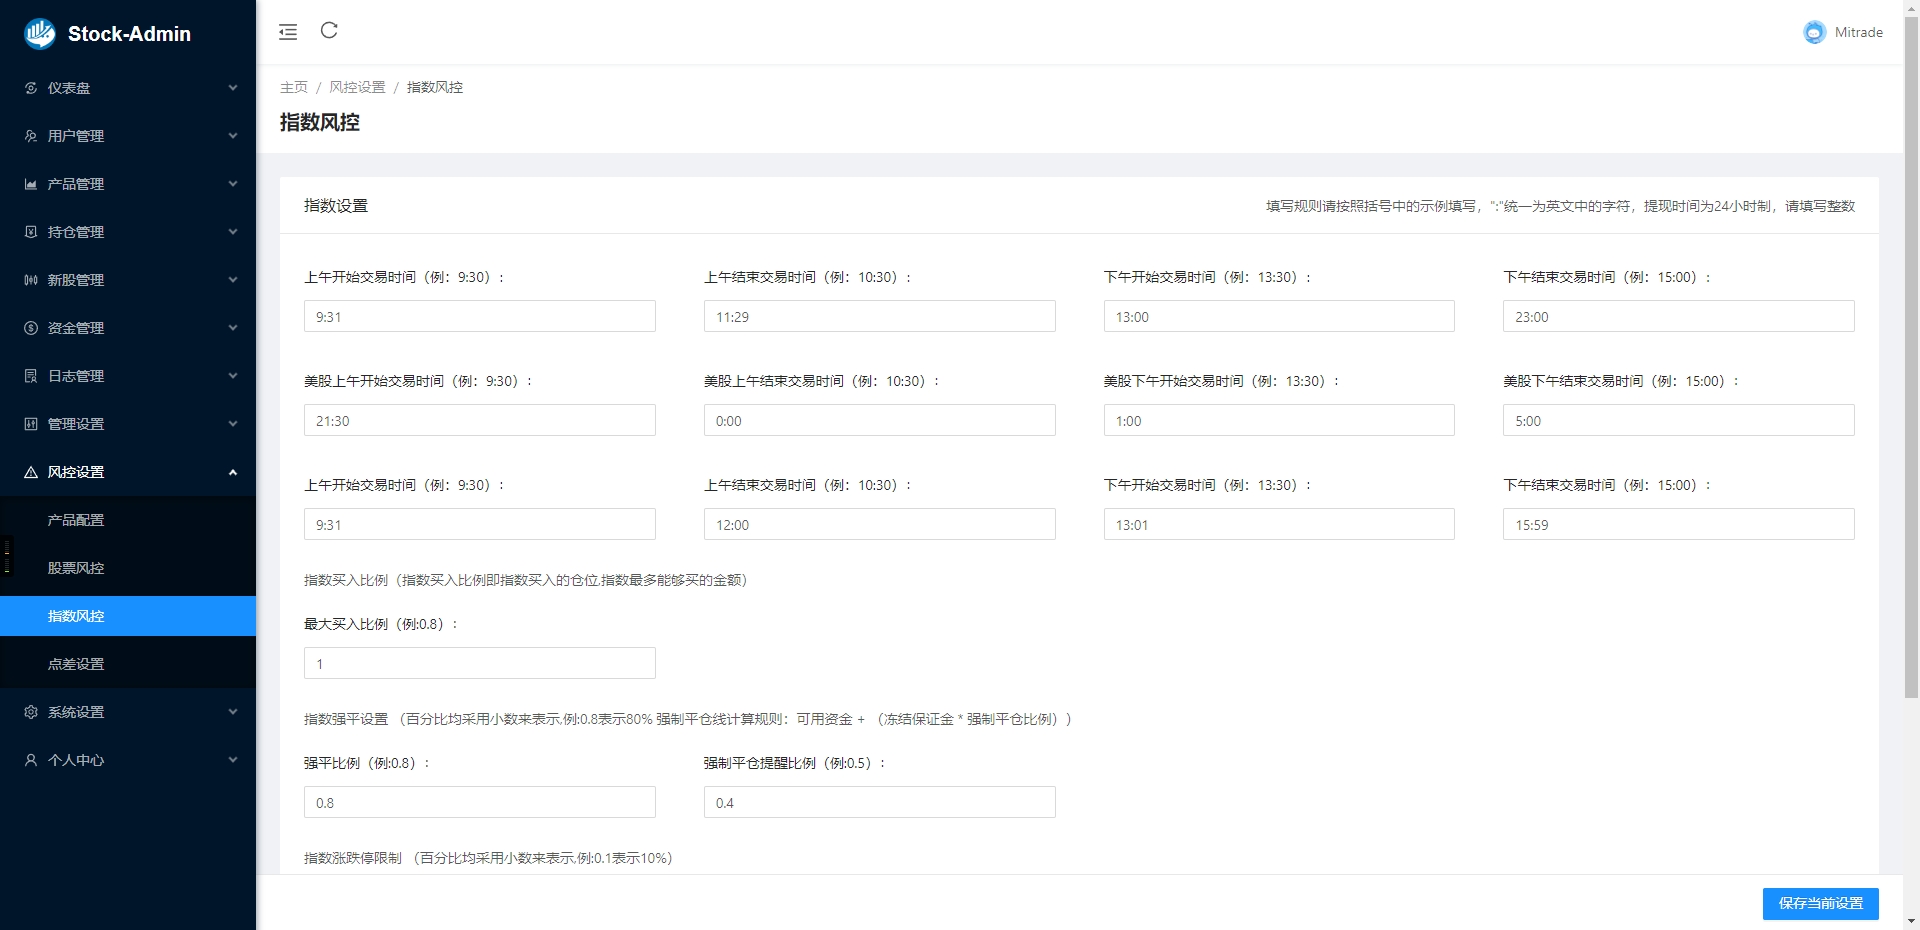Expand the 持仓管理 menu chevron
Viewport: 1920px width, 930px height.
233,232
